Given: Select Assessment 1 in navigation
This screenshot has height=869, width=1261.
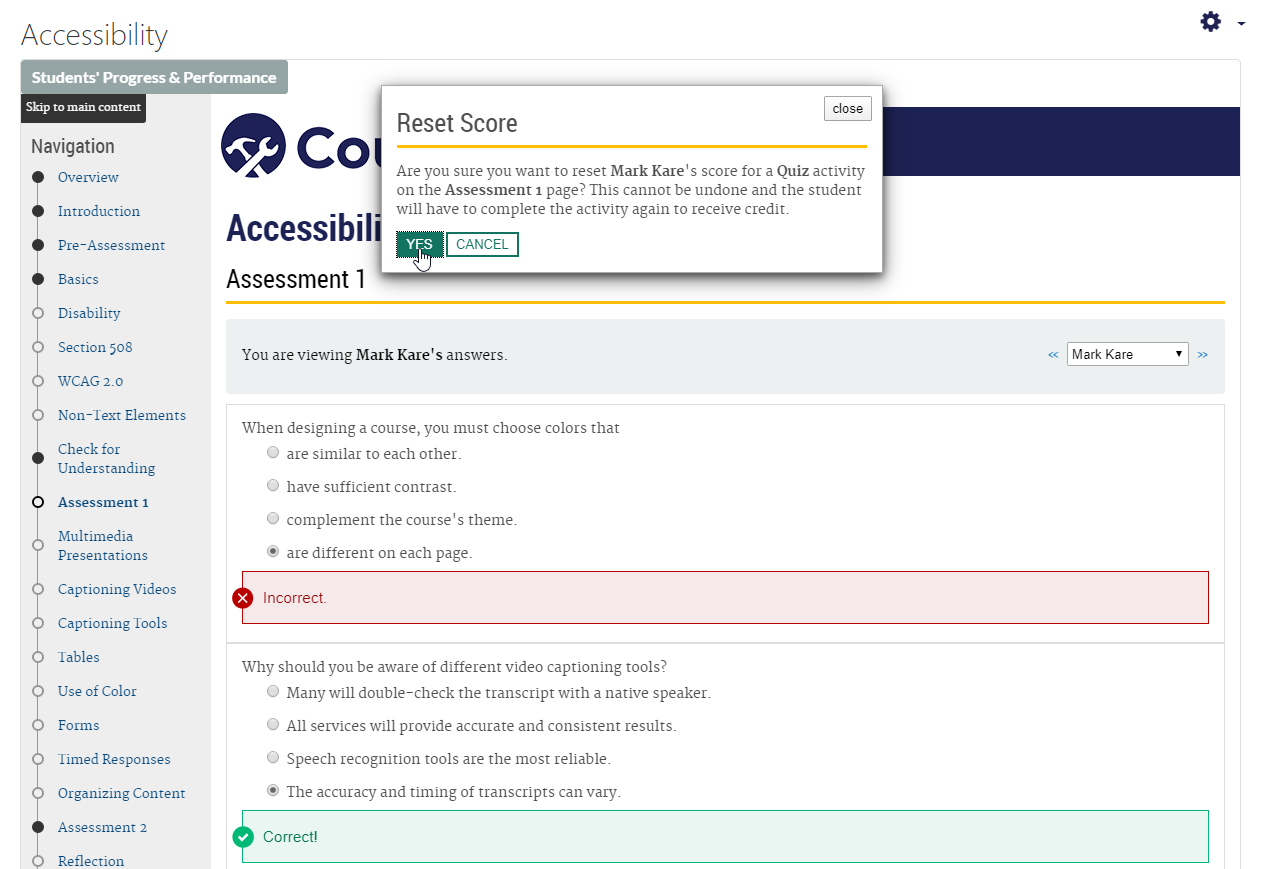Looking at the screenshot, I should click(x=103, y=502).
